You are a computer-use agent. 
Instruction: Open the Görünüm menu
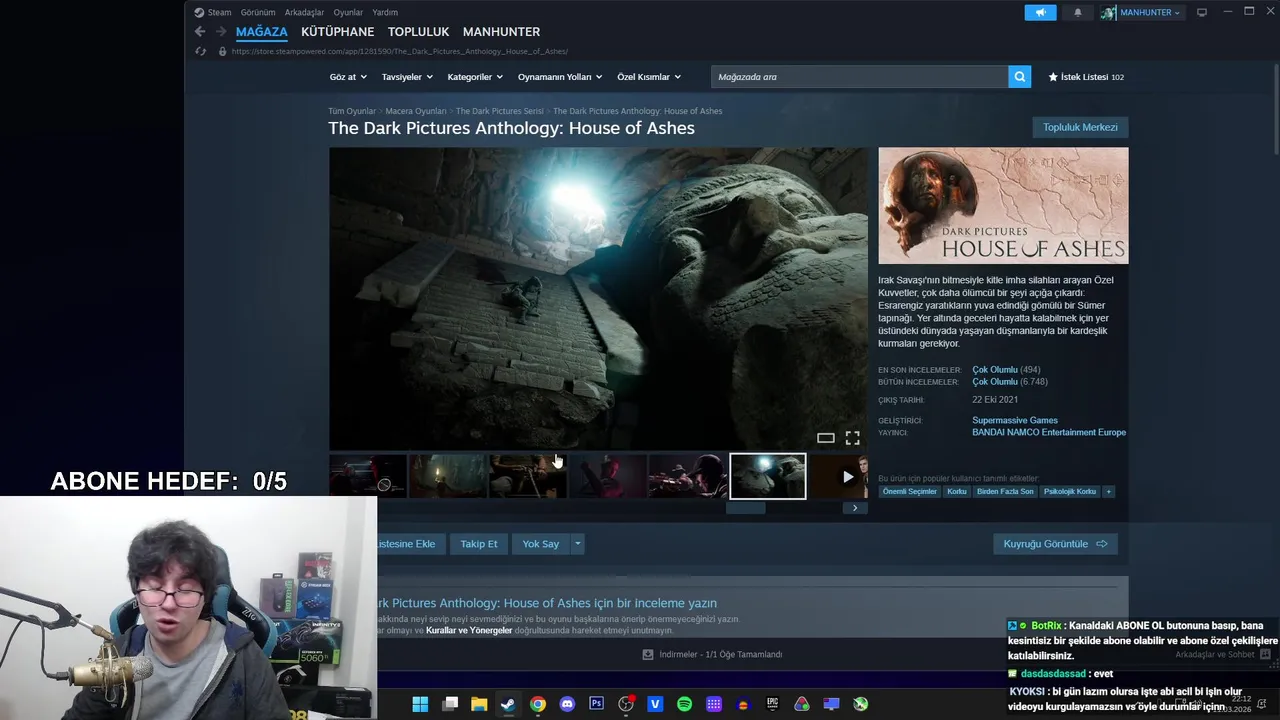pyautogui.click(x=258, y=12)
